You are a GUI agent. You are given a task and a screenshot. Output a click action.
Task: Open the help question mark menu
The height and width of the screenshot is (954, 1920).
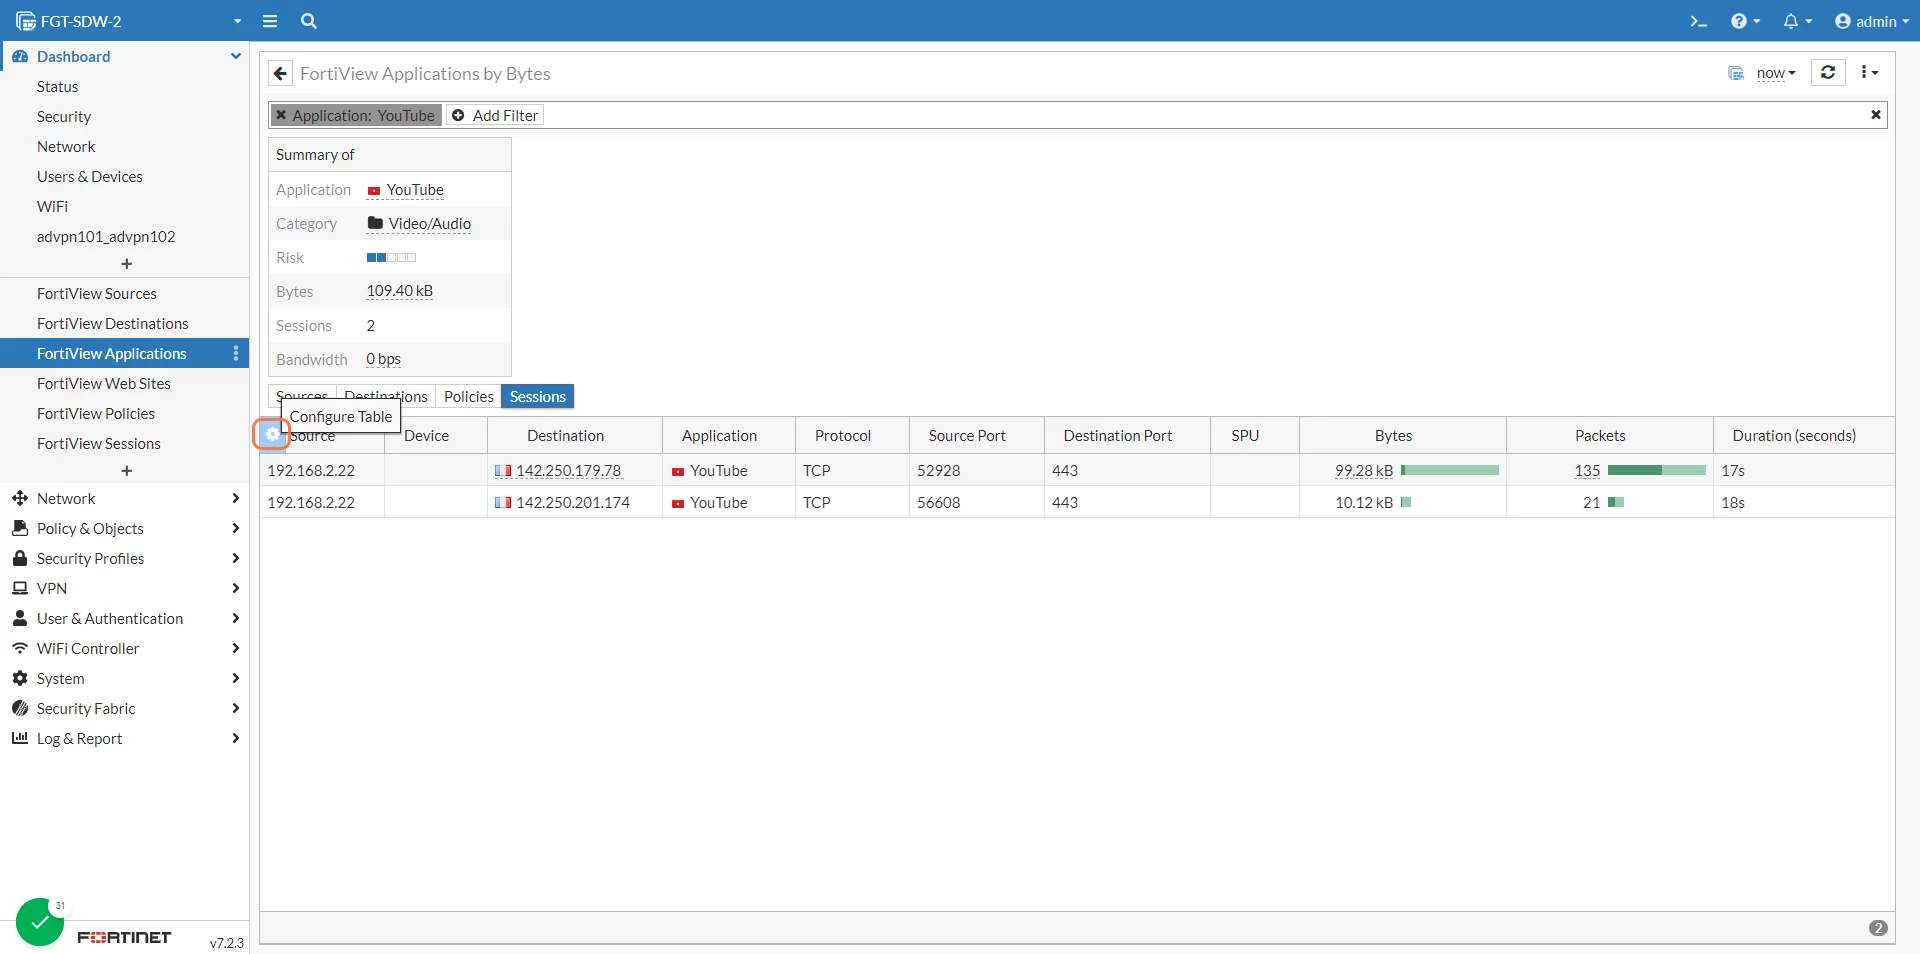[1745, 21]
